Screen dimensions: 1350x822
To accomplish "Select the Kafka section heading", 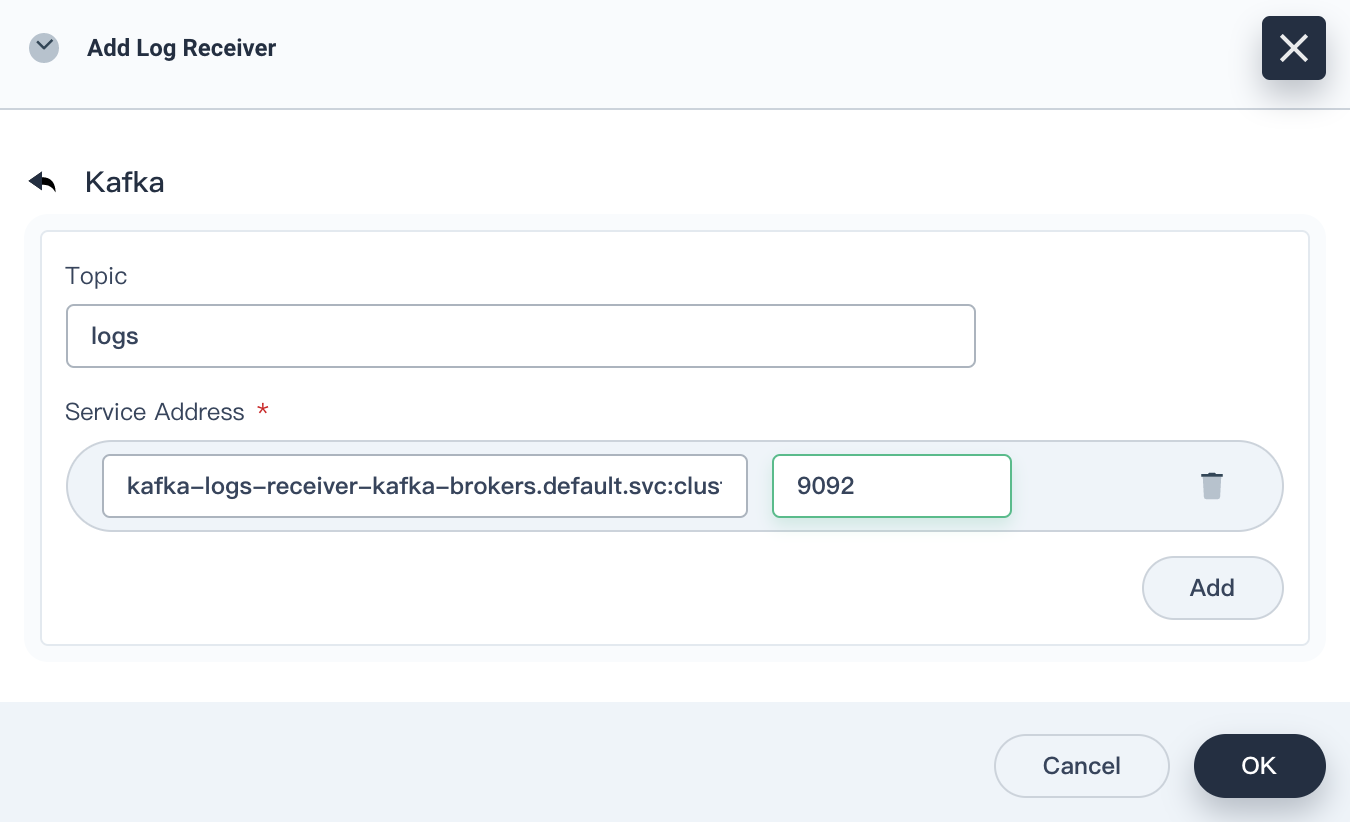I will [124, 182].
